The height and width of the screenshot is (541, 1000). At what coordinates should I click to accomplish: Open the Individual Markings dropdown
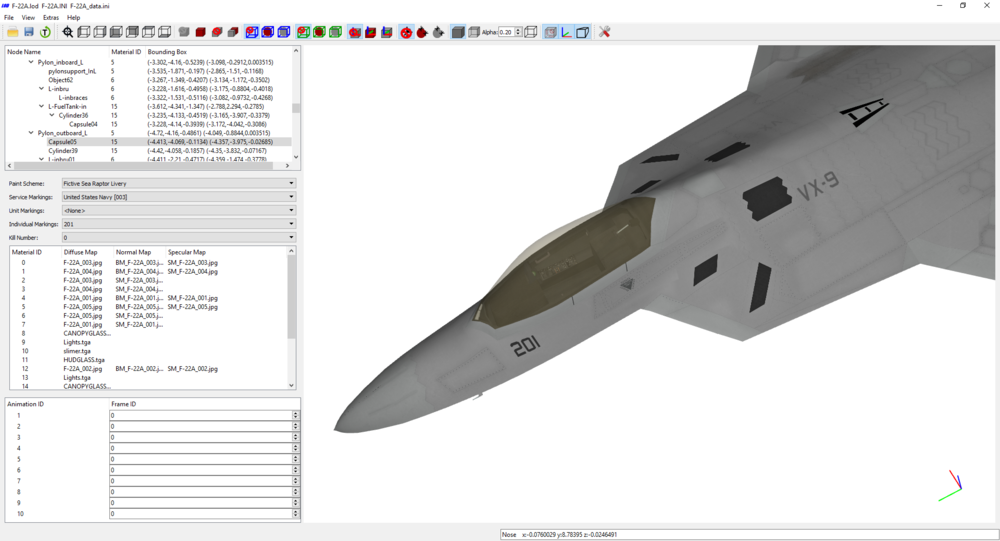point(179,224)
